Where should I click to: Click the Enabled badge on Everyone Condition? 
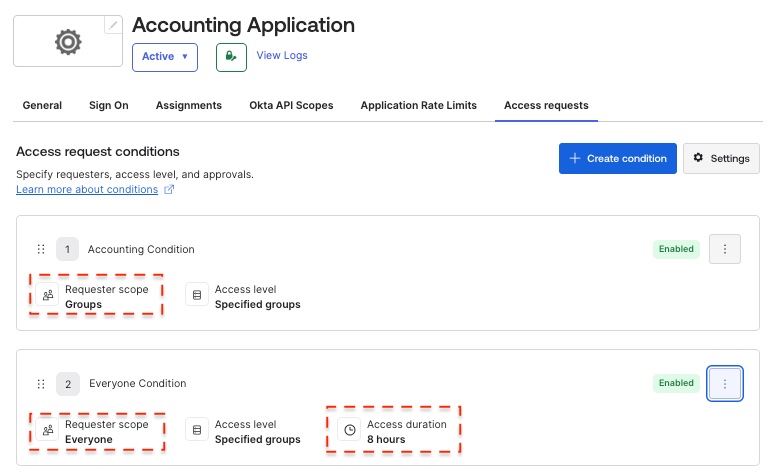point(676,383)
